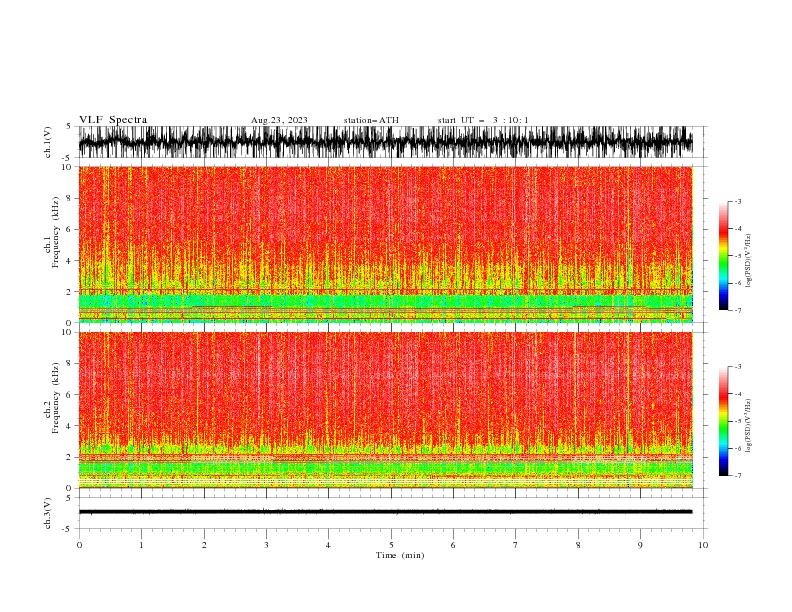Click time axis tick label "1"
The height and width of the screenshot is (612, 792).
point(141,545)
